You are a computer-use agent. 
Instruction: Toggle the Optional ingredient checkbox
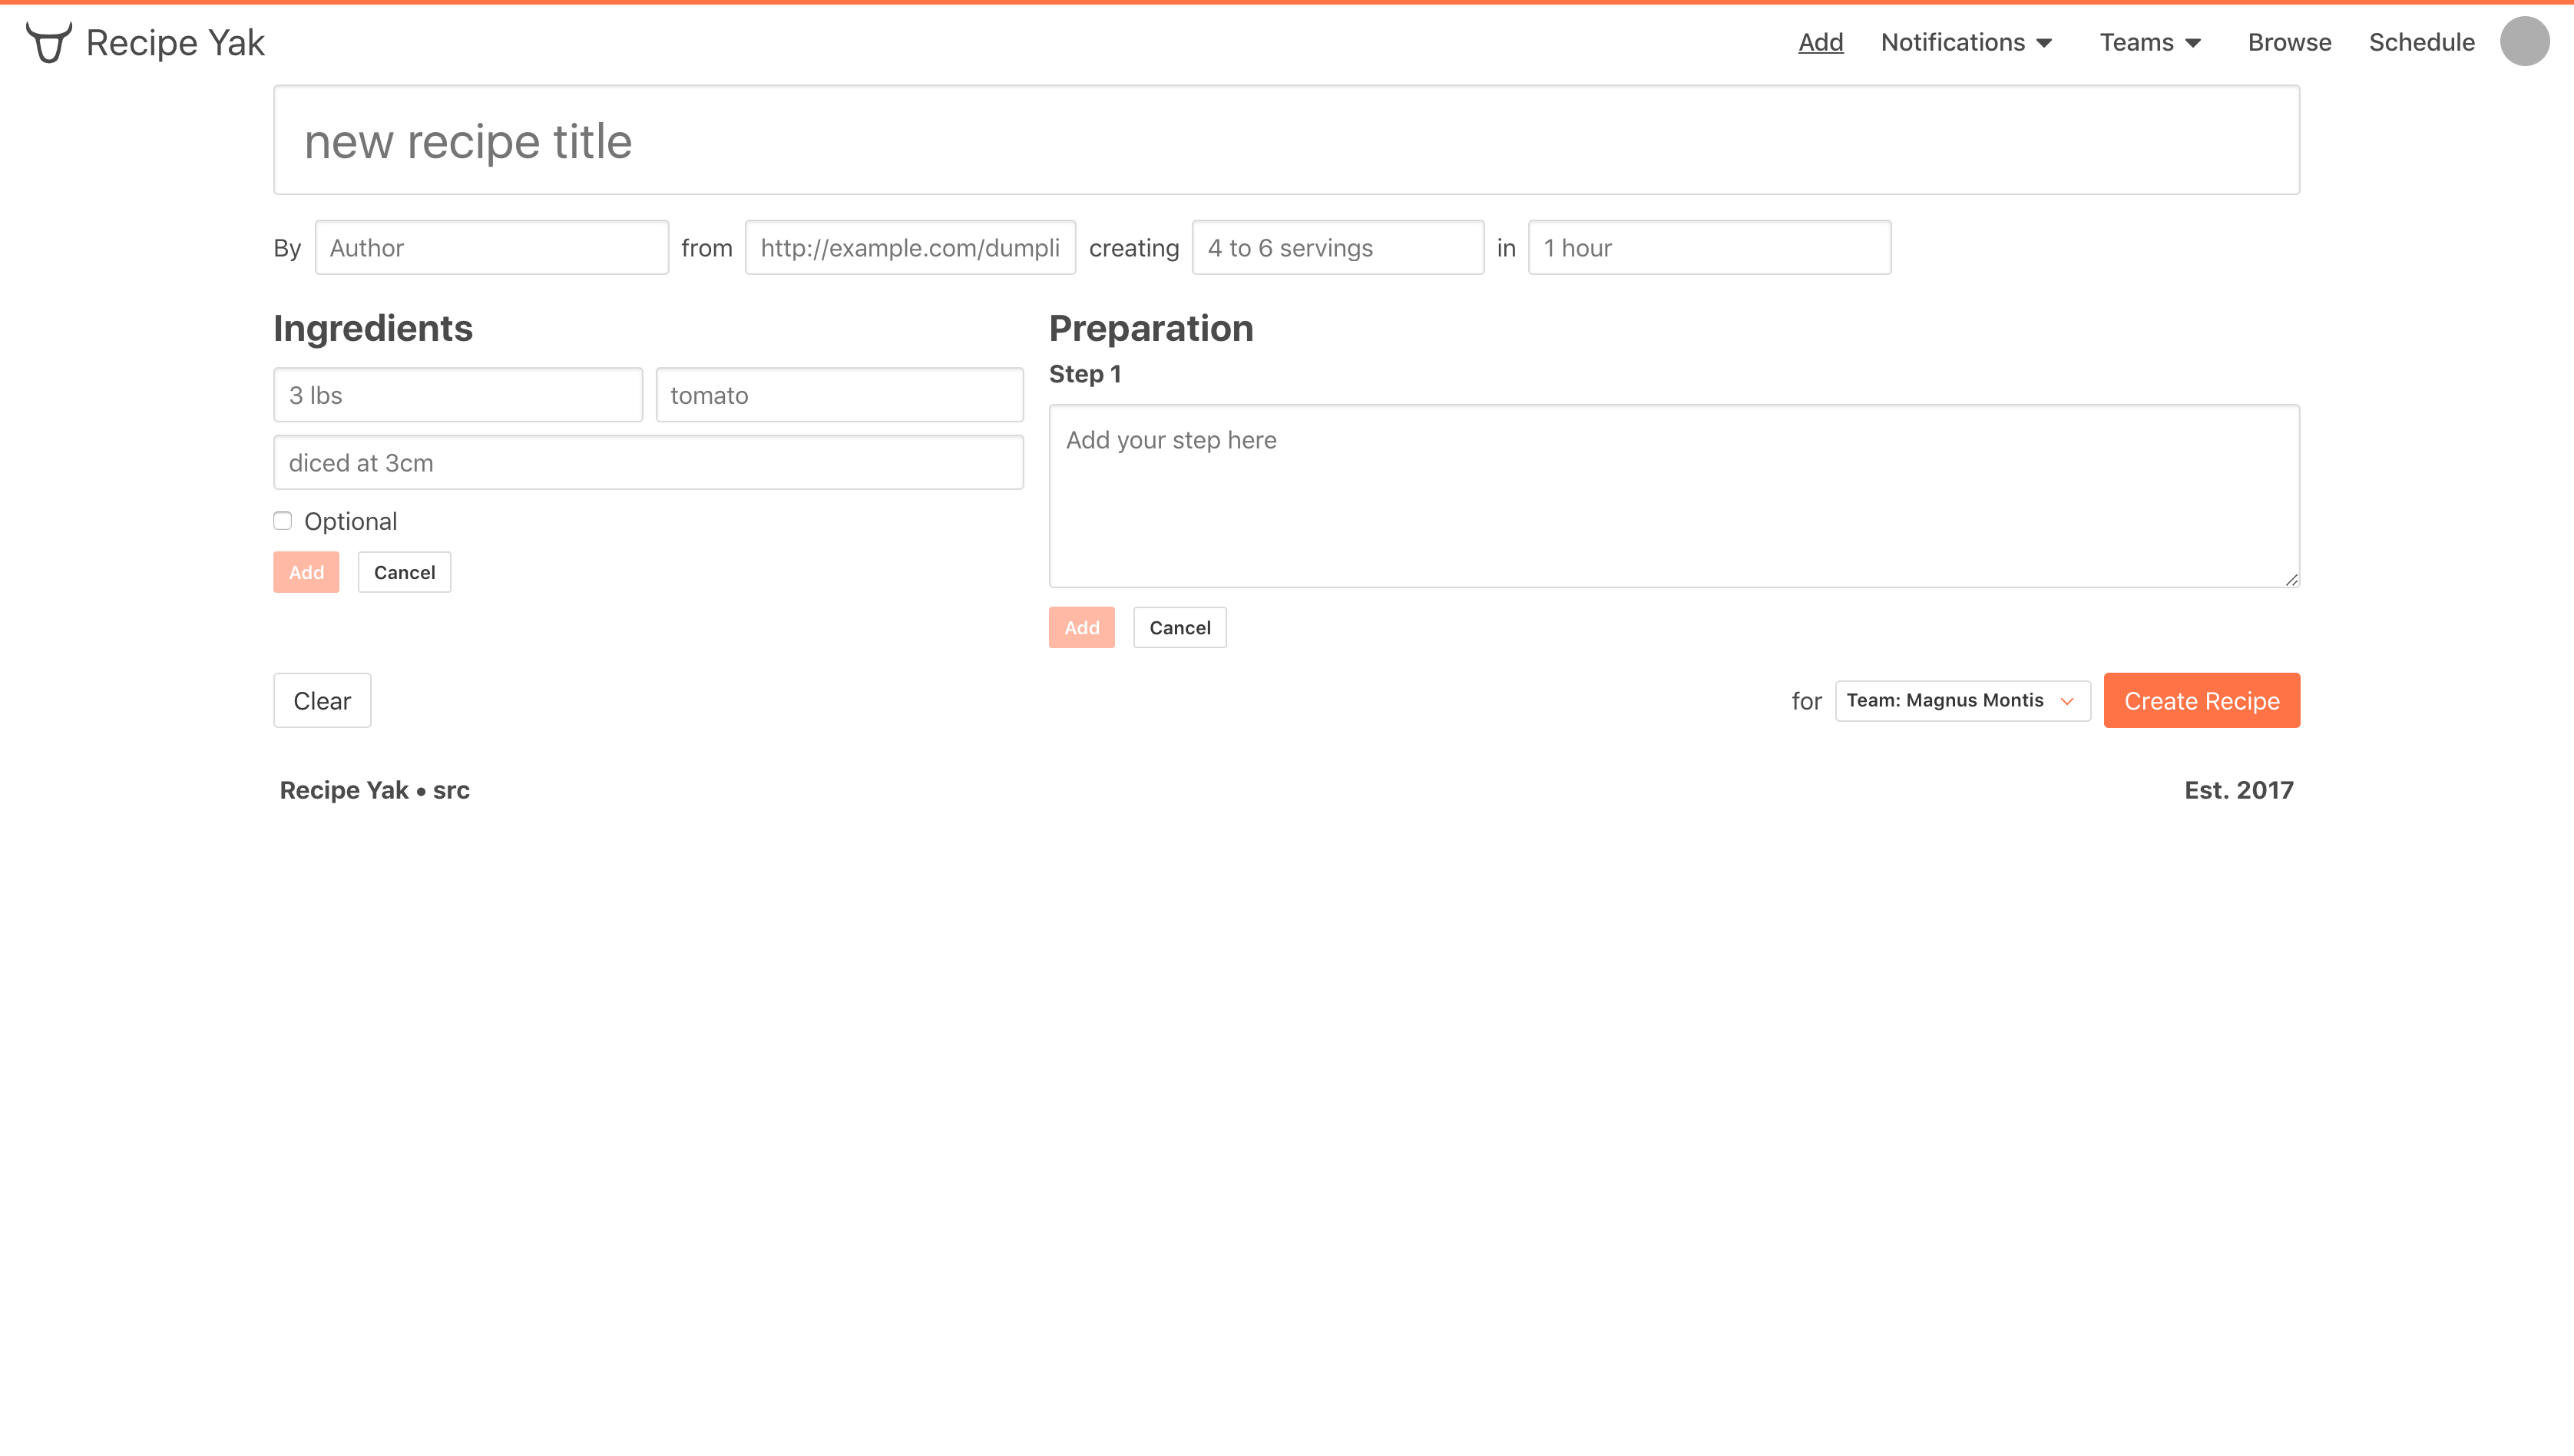click(283, 521)
